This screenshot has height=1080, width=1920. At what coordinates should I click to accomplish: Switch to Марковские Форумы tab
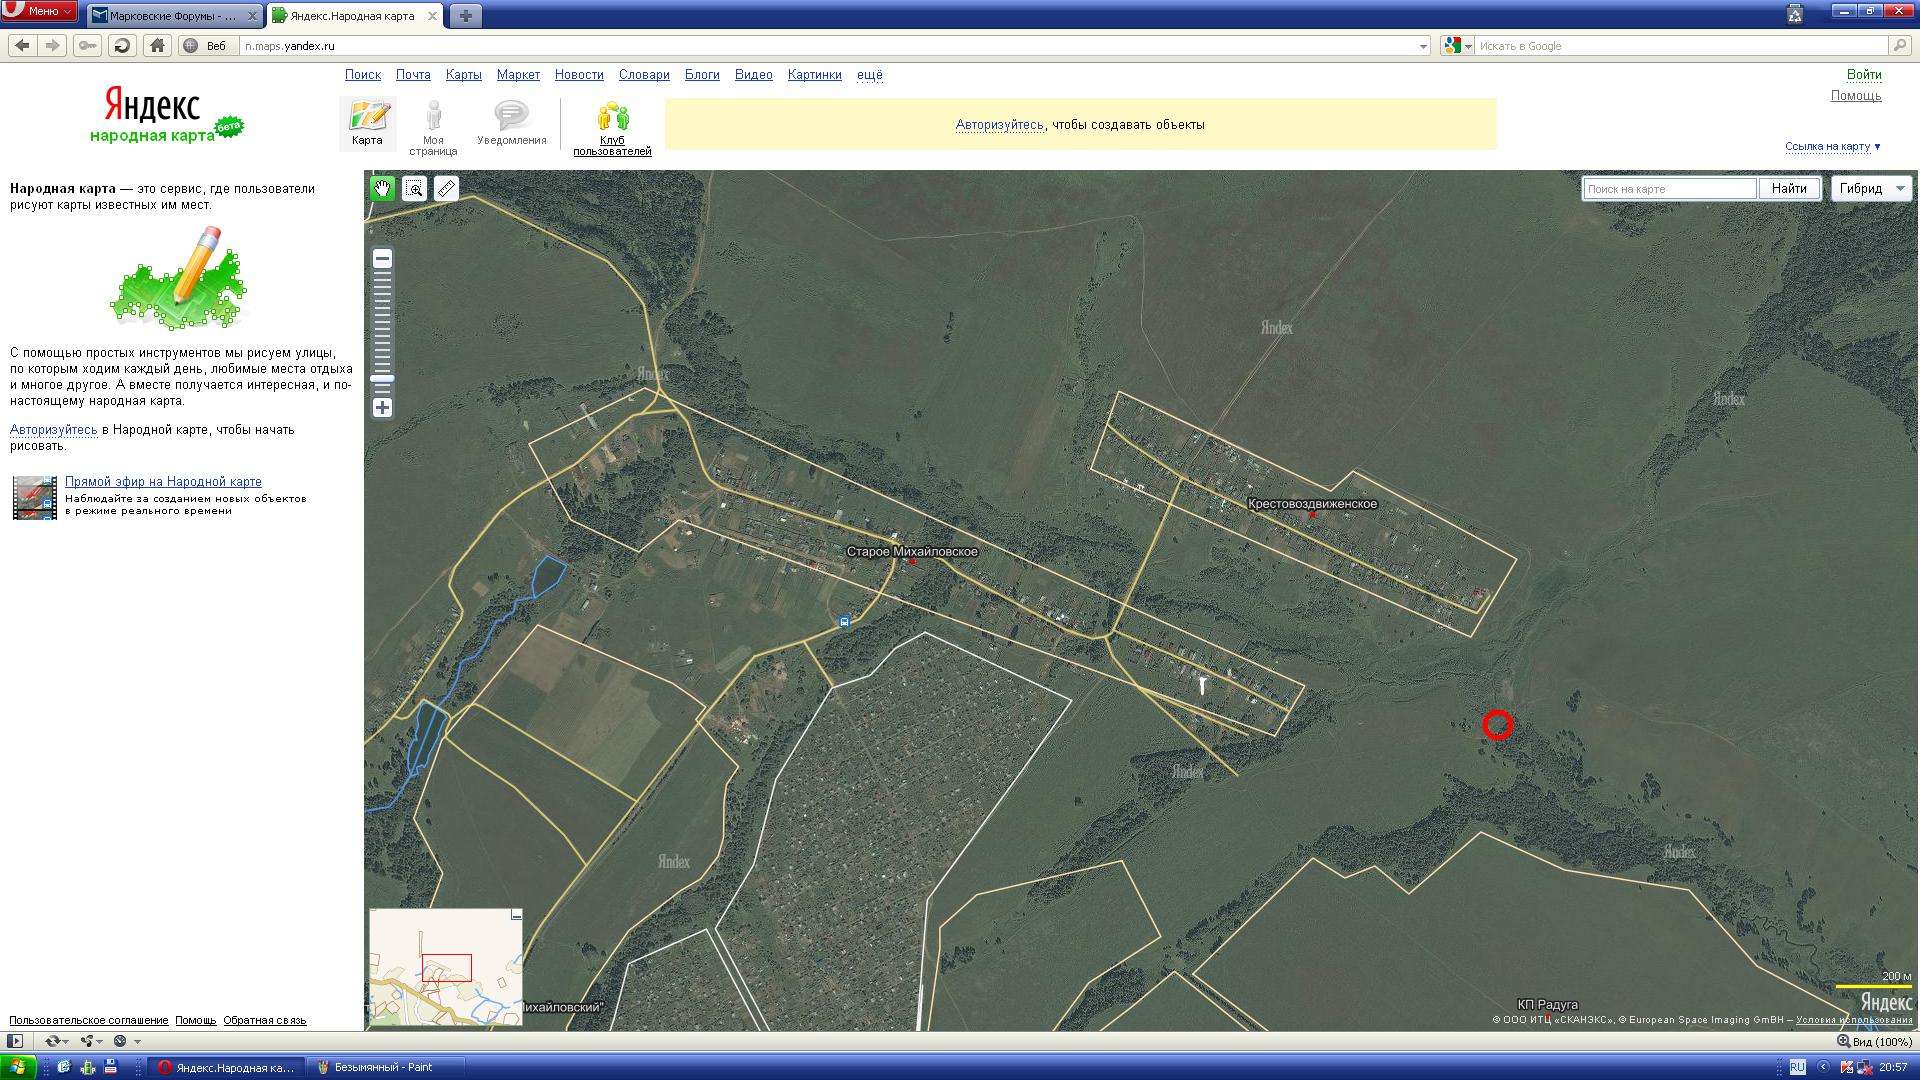[175, 16]
